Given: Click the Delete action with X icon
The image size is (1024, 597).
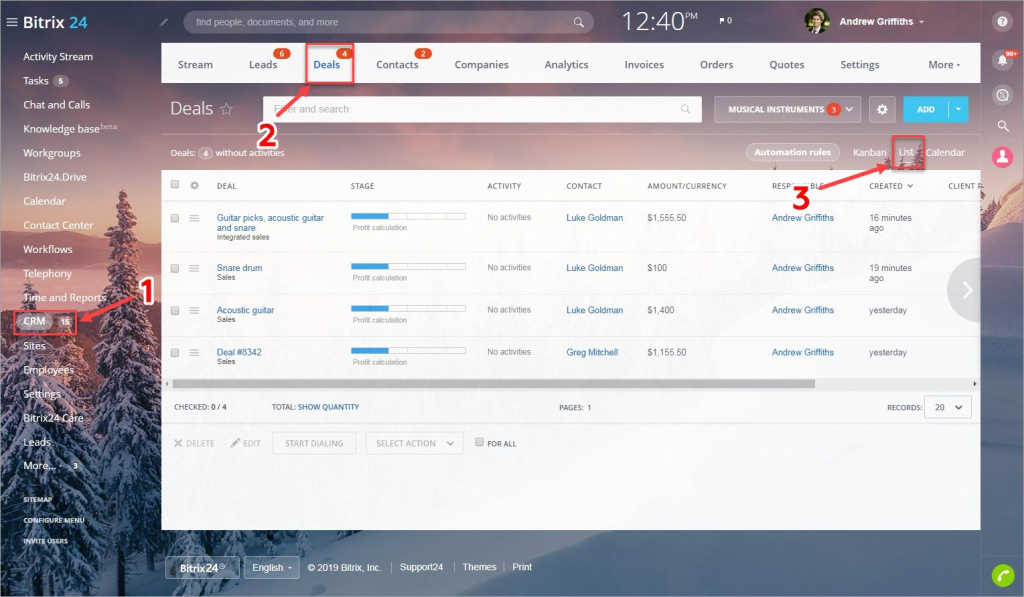Looking at the screenshot, I should pyautogui.click(x=194, y=444).
